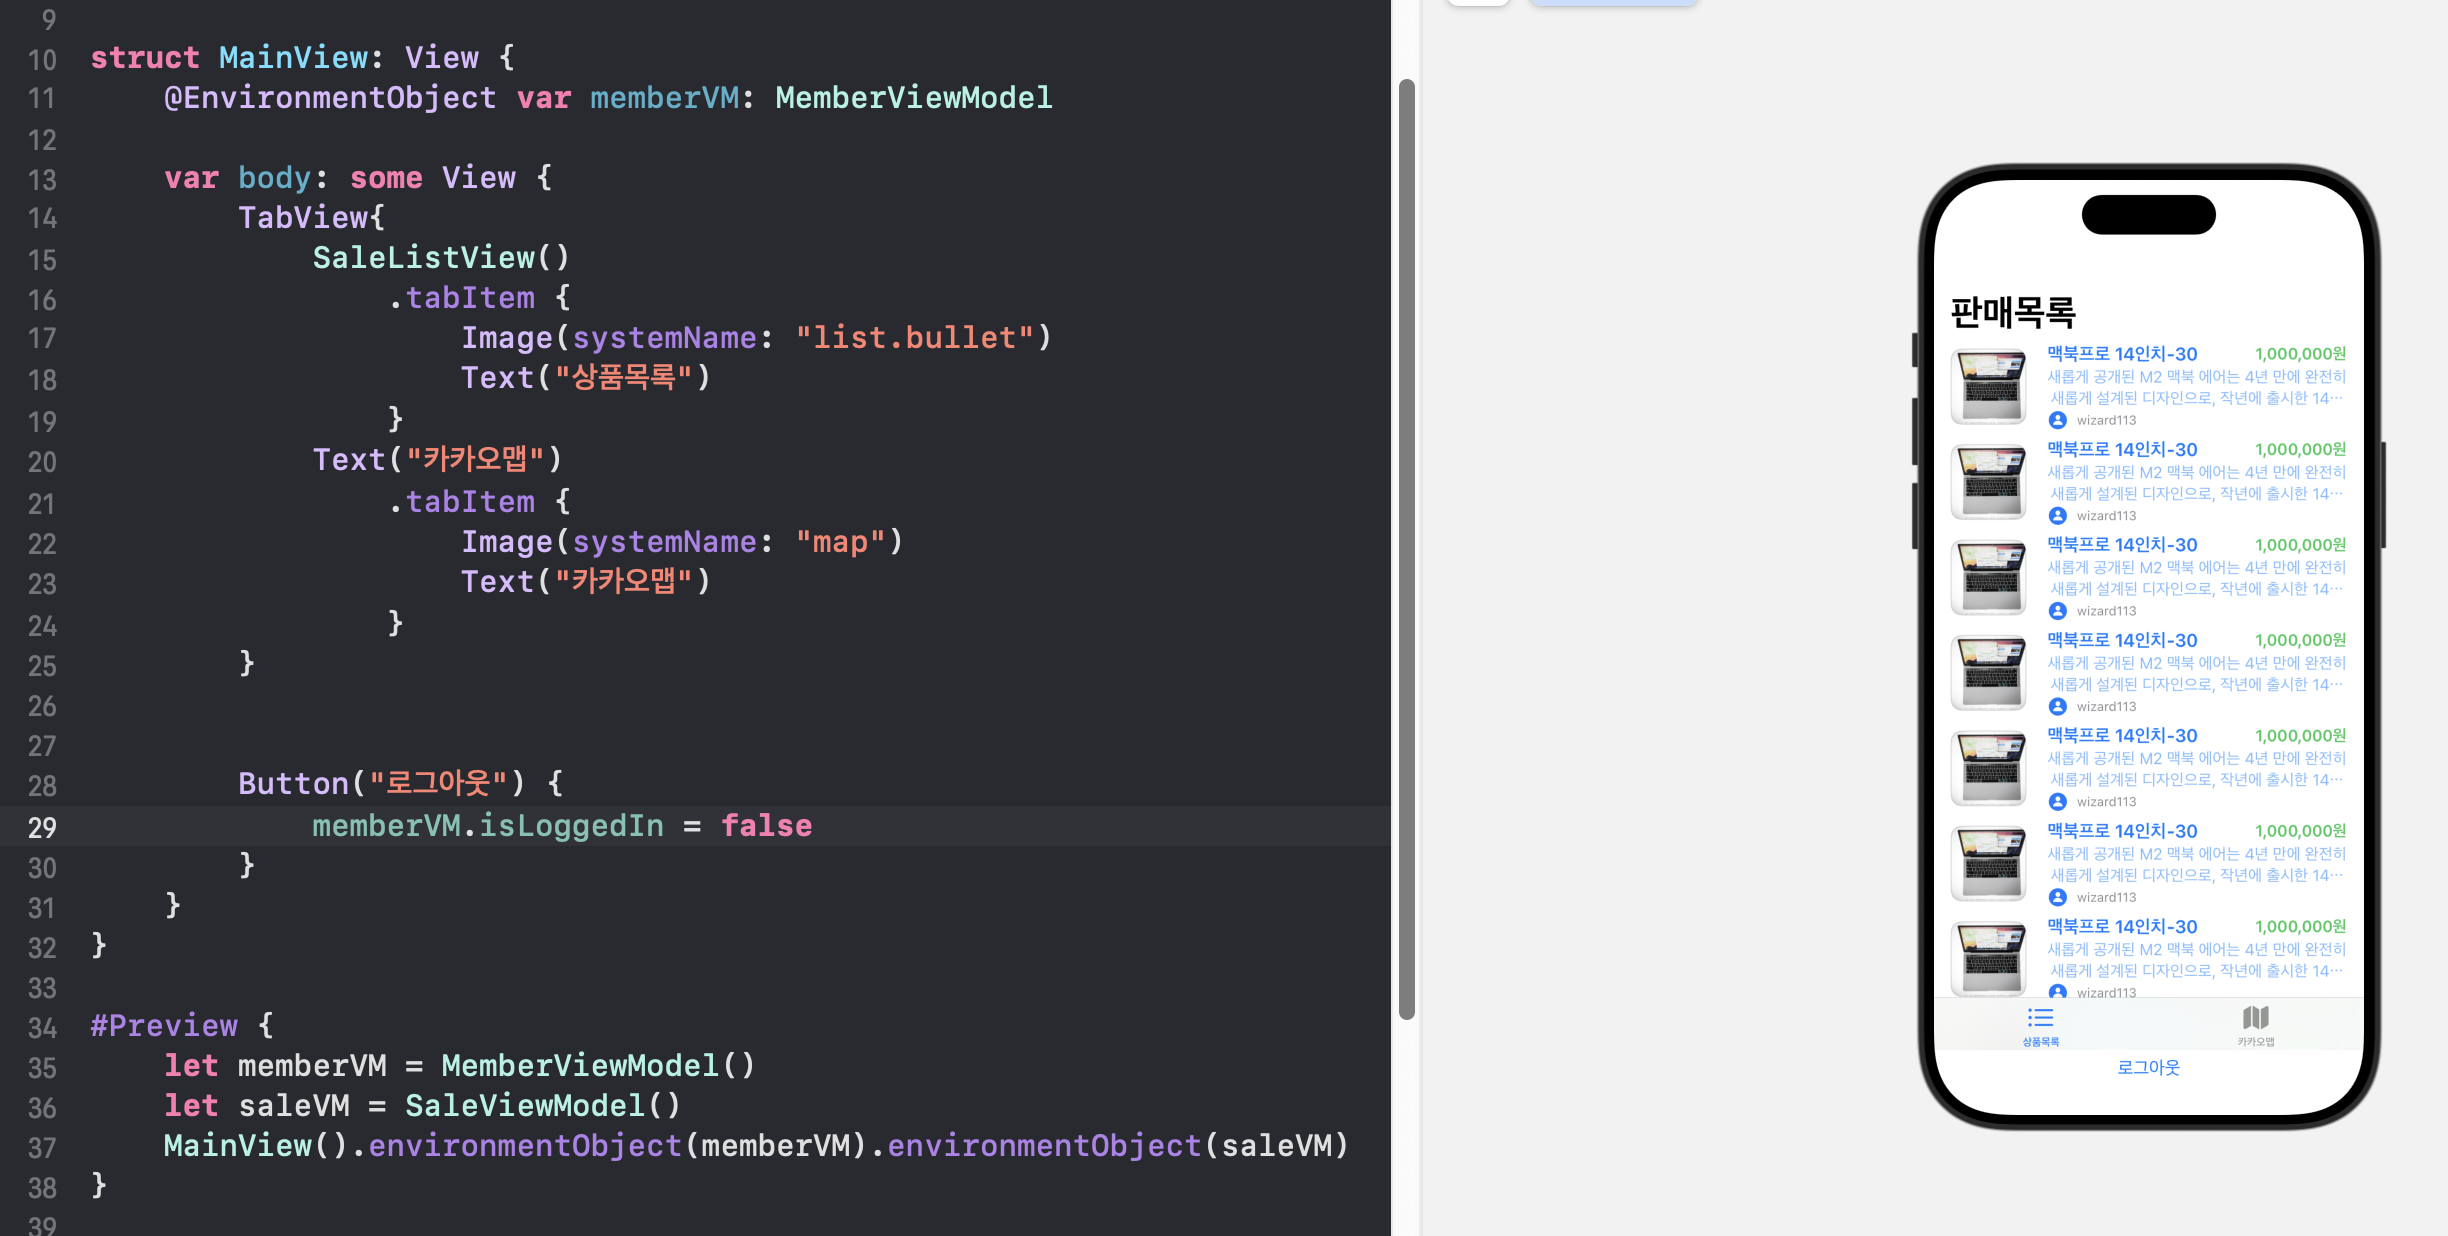Click the 판매목록 navigation title
This screenshot has width=2448, height=1236.
point(2012,312)
